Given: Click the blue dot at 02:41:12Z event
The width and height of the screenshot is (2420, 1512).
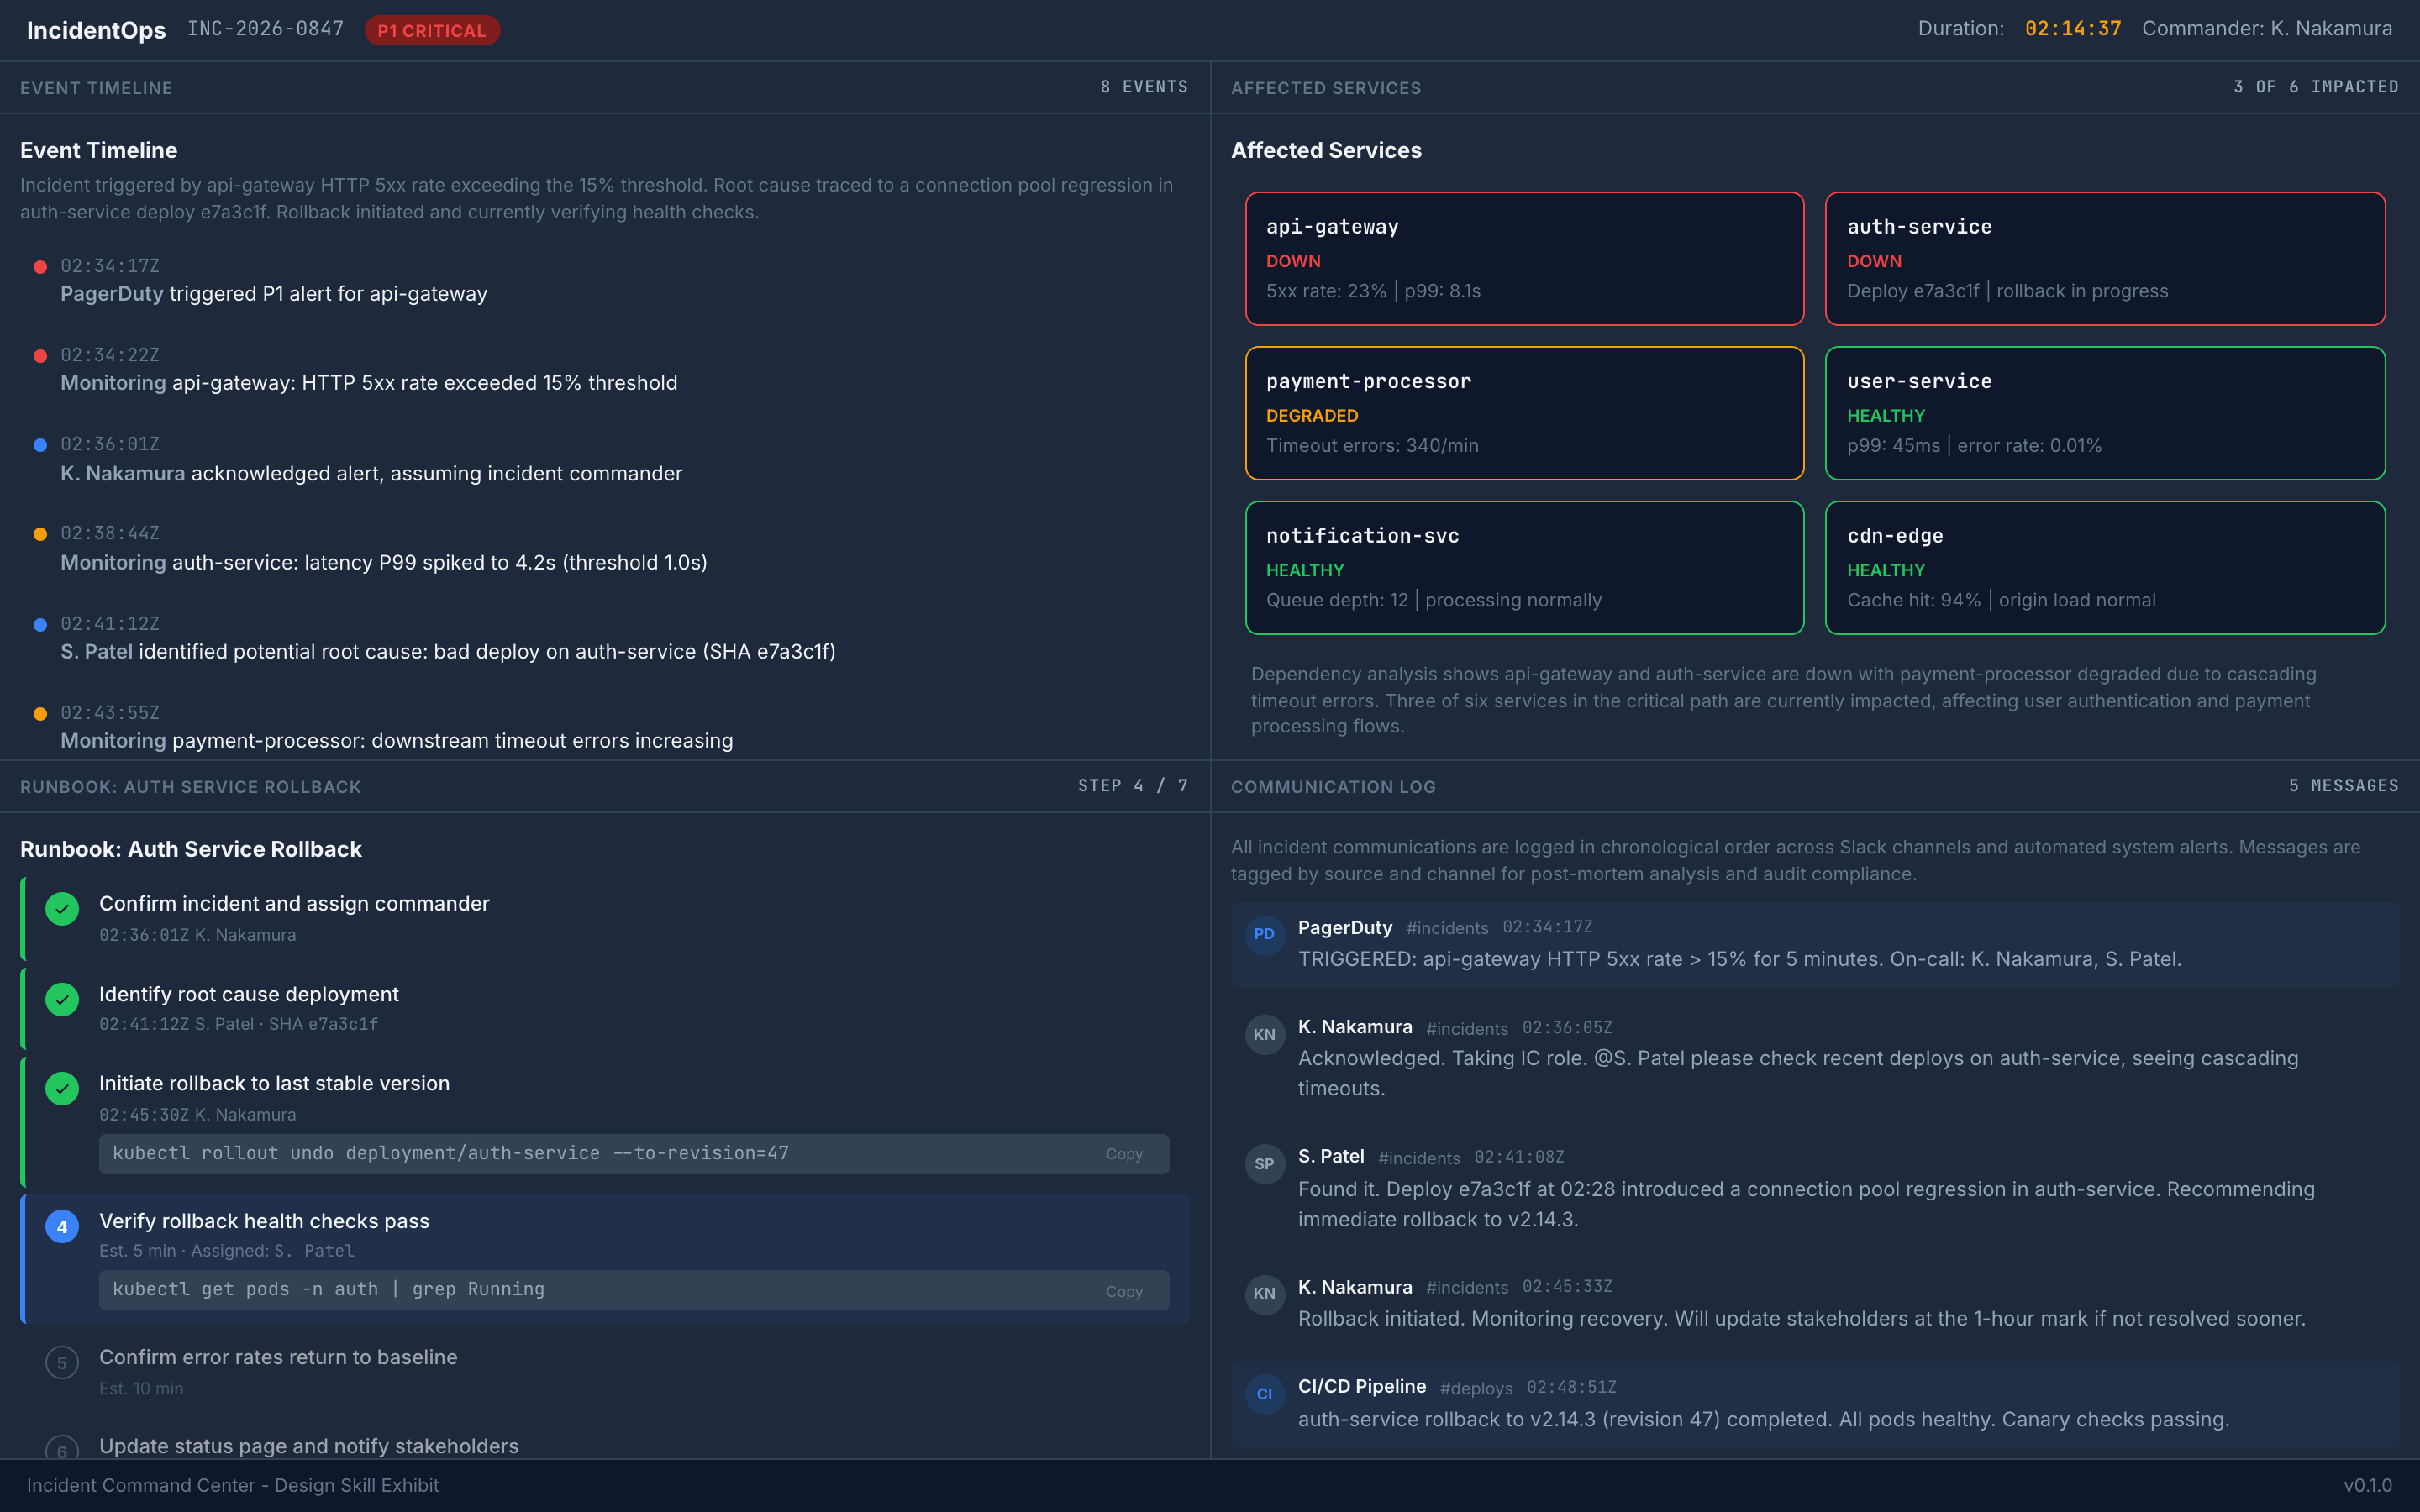Looking at the screenshot, I should 40,625.
